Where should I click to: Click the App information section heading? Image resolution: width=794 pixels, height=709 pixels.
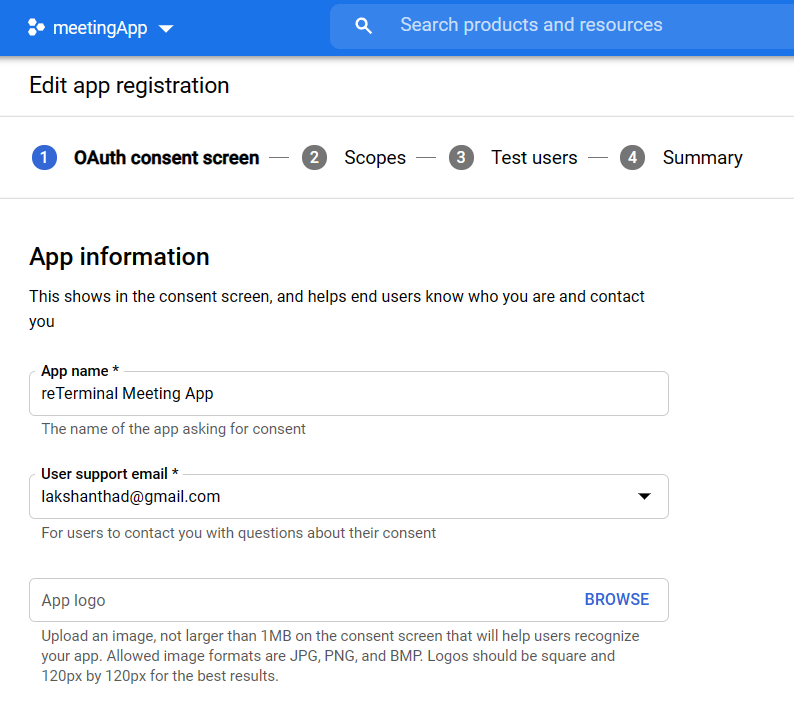tap(119, 257)
